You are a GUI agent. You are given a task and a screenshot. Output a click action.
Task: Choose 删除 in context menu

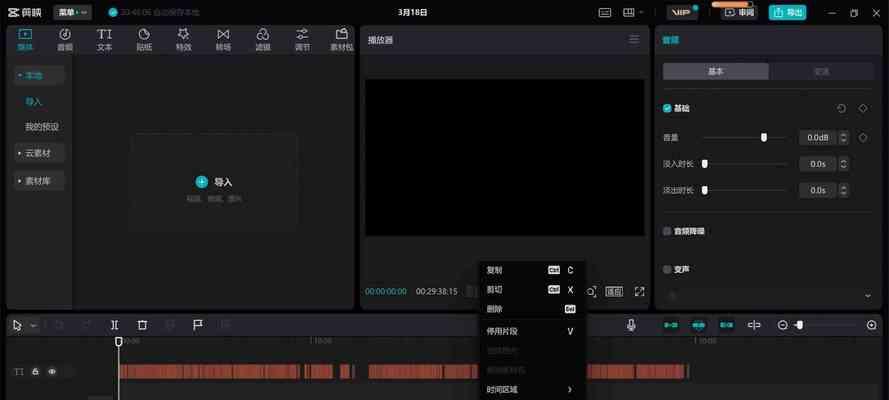532,309
